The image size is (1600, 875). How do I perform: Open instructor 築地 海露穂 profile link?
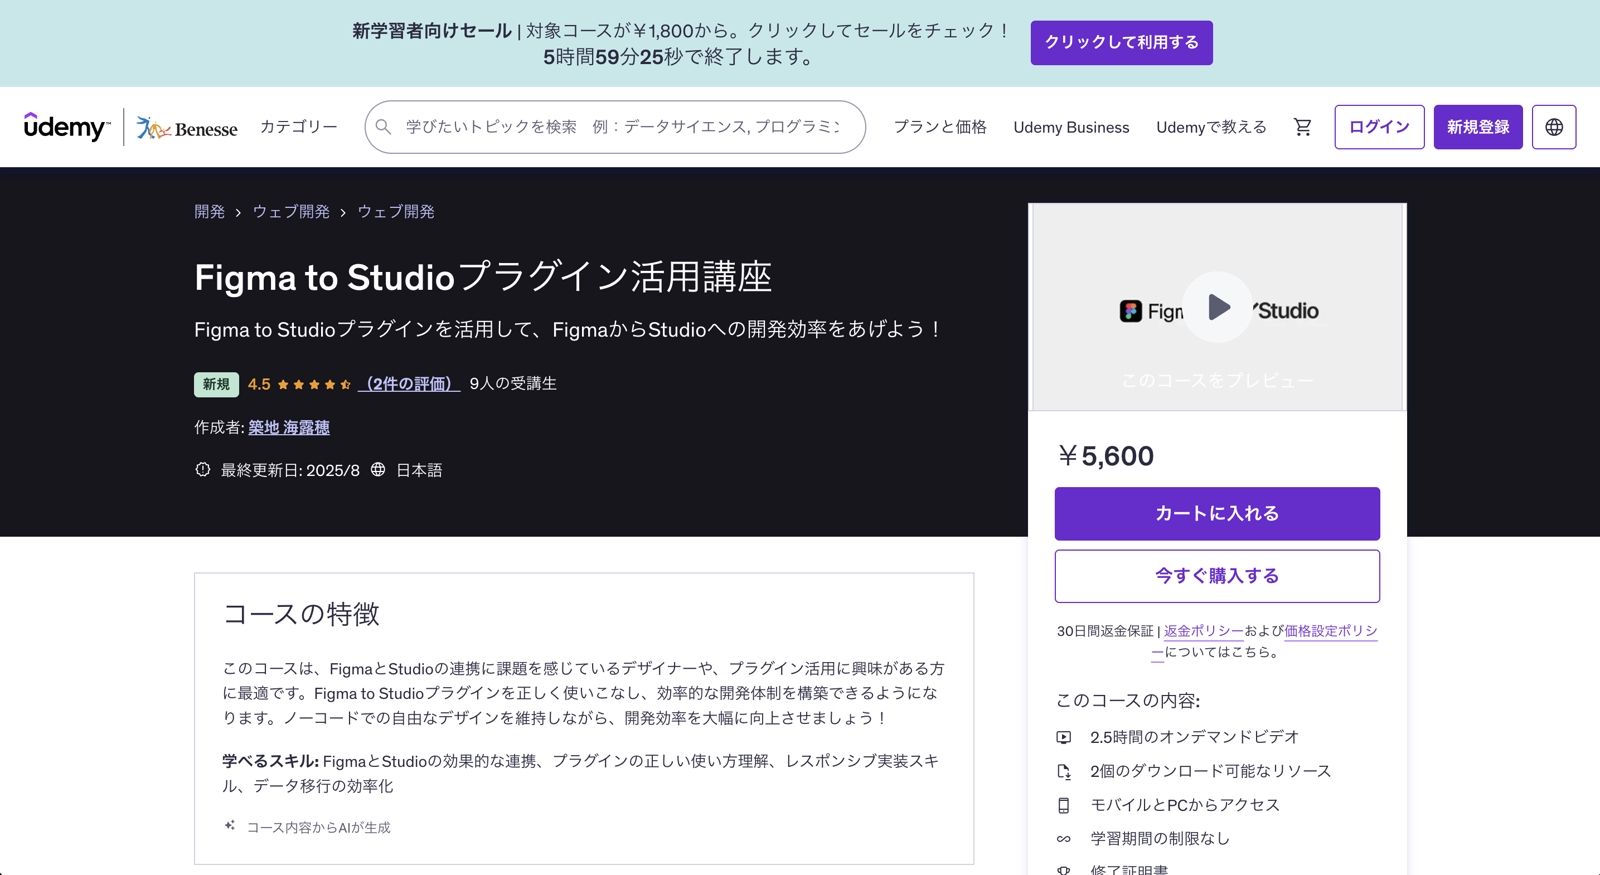click(x=289, y=427)
